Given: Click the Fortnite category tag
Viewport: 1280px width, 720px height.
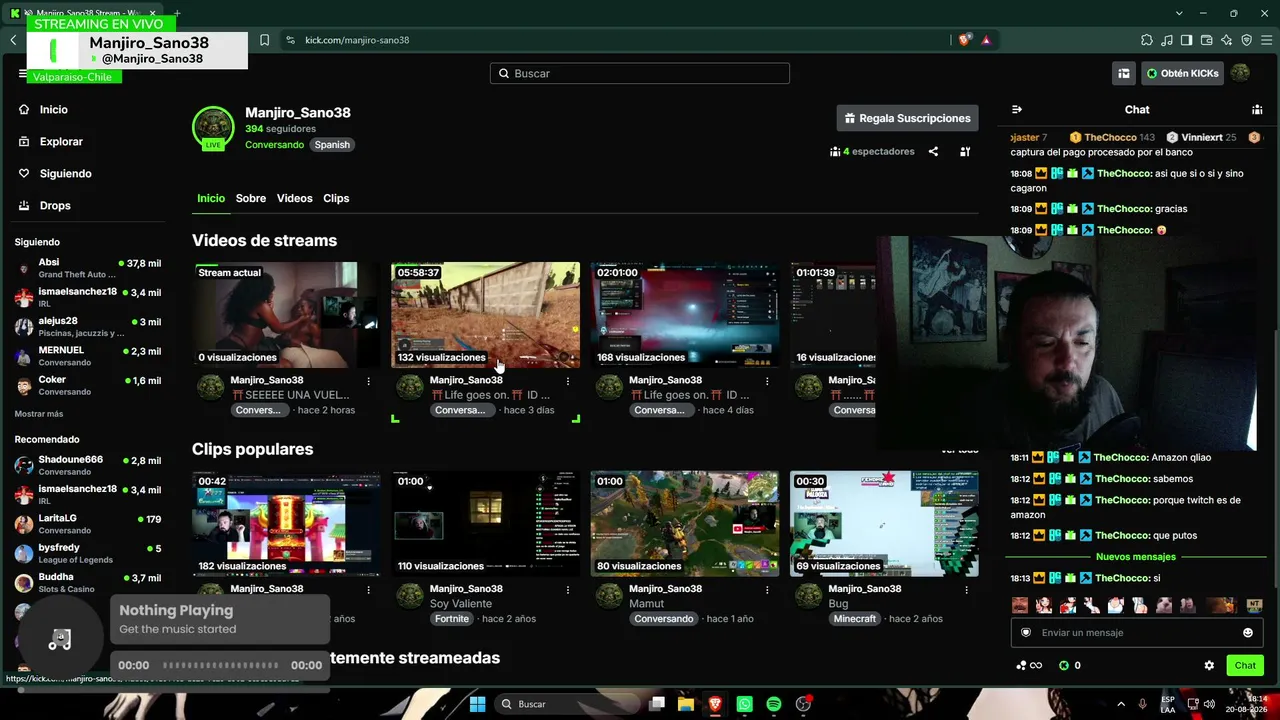Looking at the screenshot, I should click(x=452, y=619).
